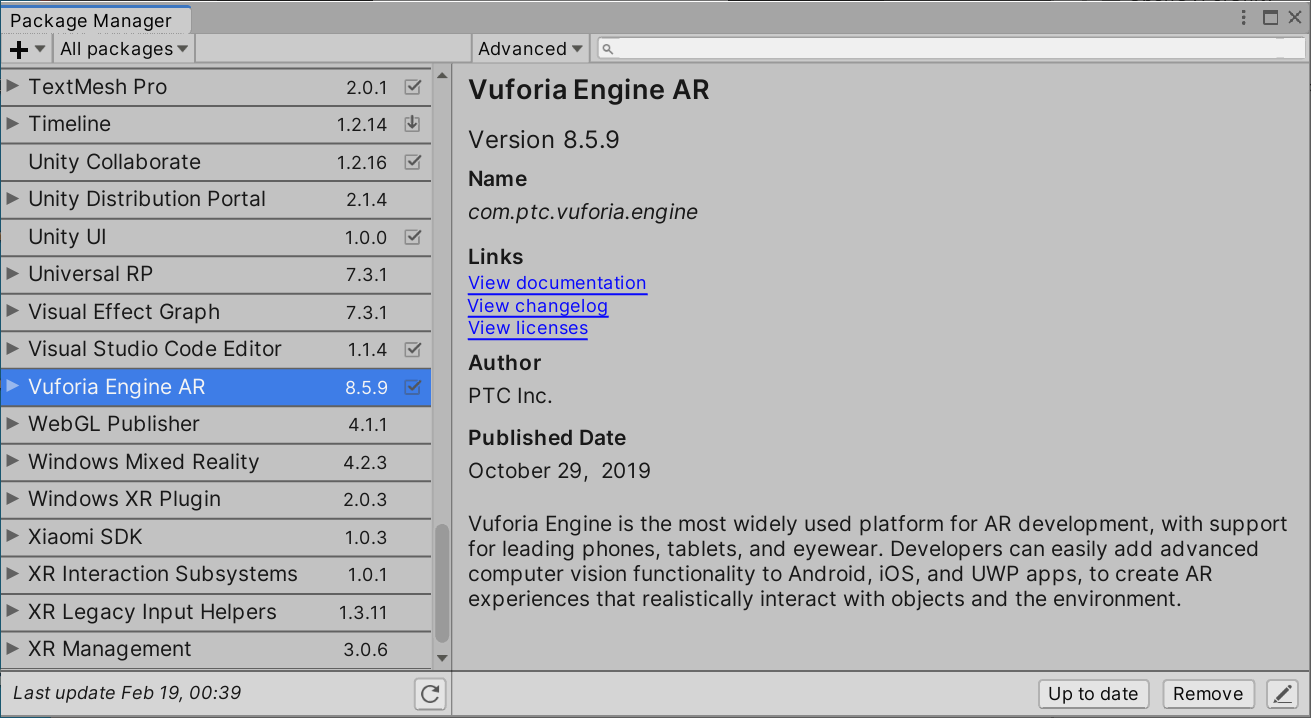Click Last update Feb 19 status text
1311x718 pixels.
pyautogui.click(x=127, y=692)
